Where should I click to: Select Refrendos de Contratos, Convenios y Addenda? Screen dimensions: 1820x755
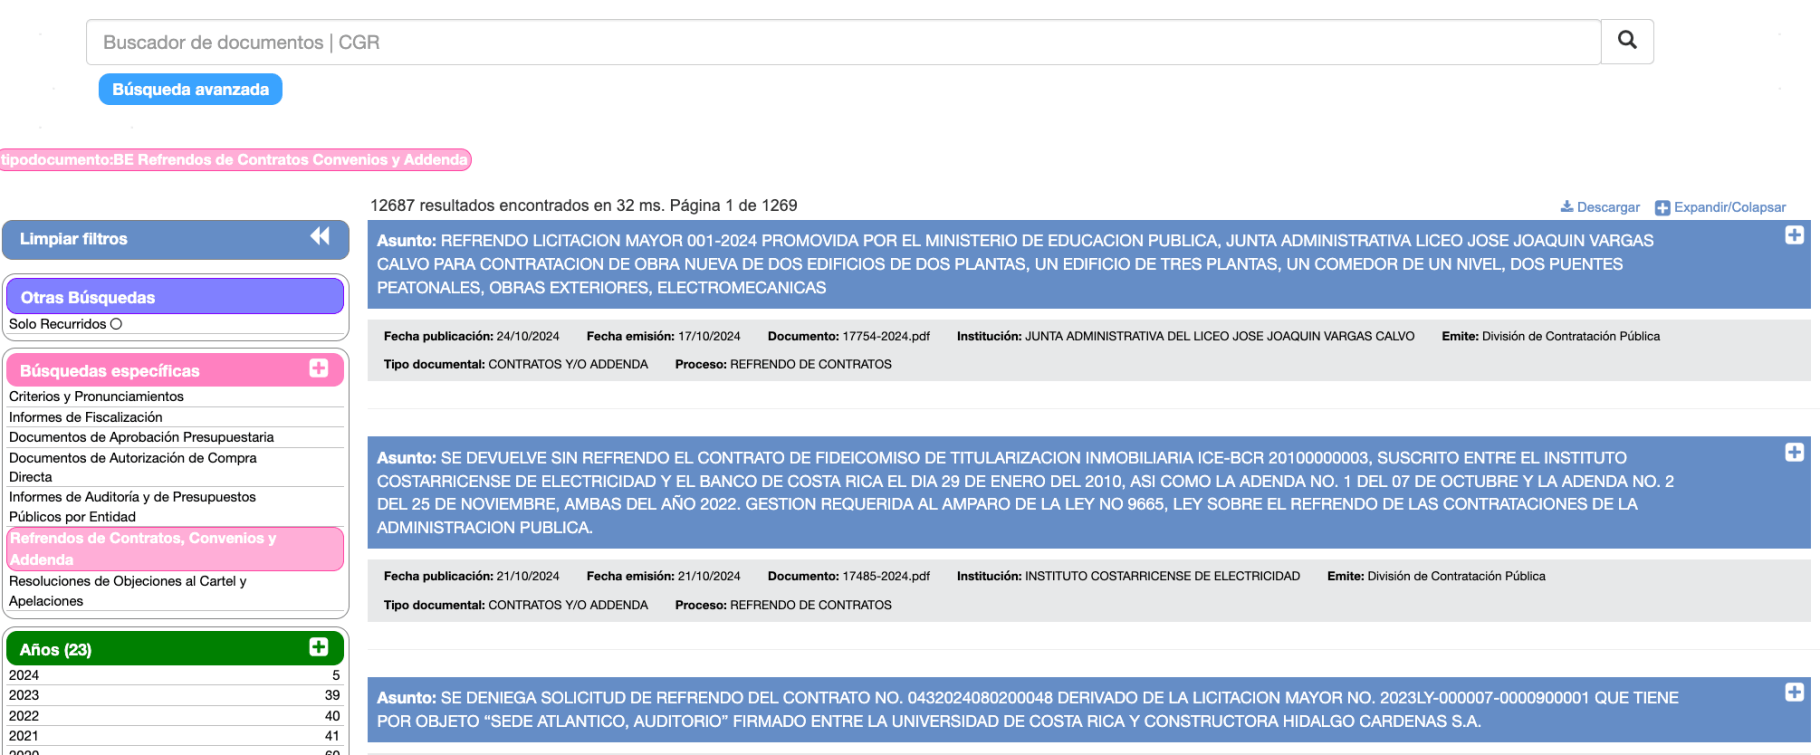(175, 549)
